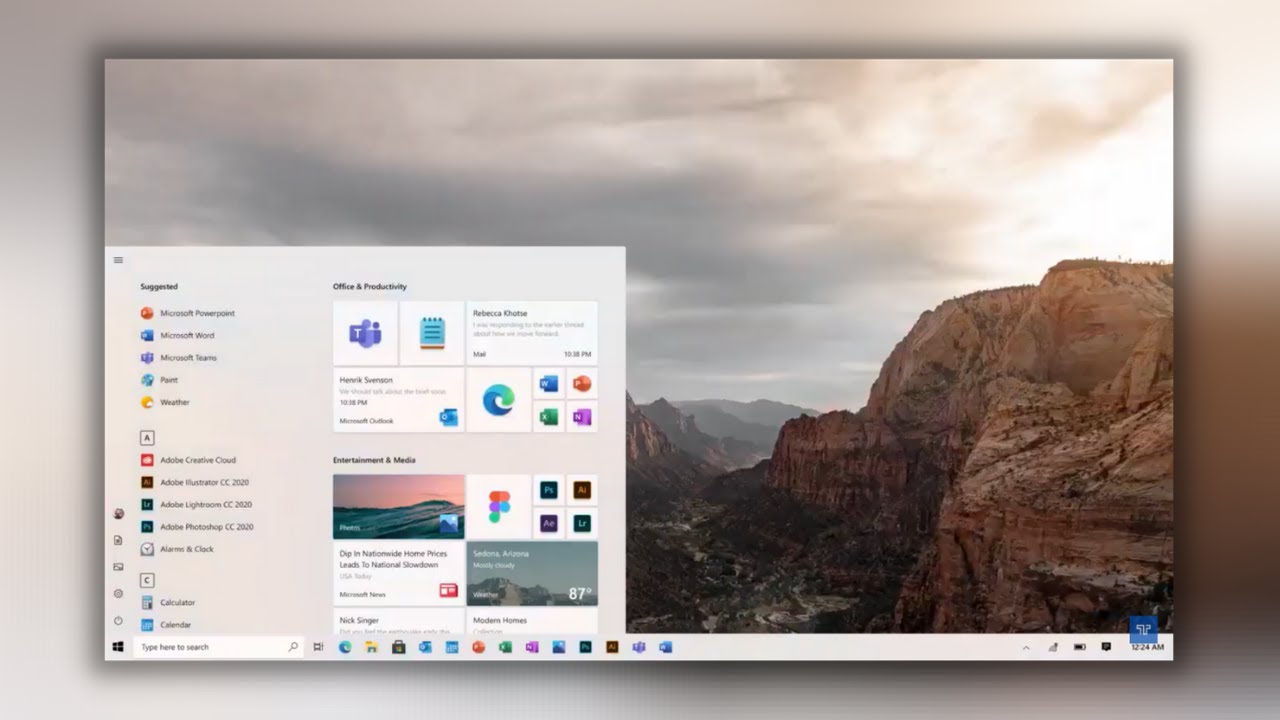This screenshot has width=1280, height=720.
Task: Open the small Excel tile
Action: (548, 416)
